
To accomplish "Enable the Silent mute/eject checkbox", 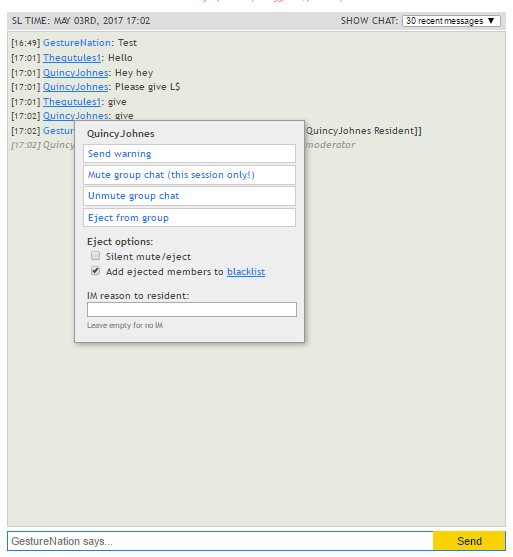I will coord(95,256).
